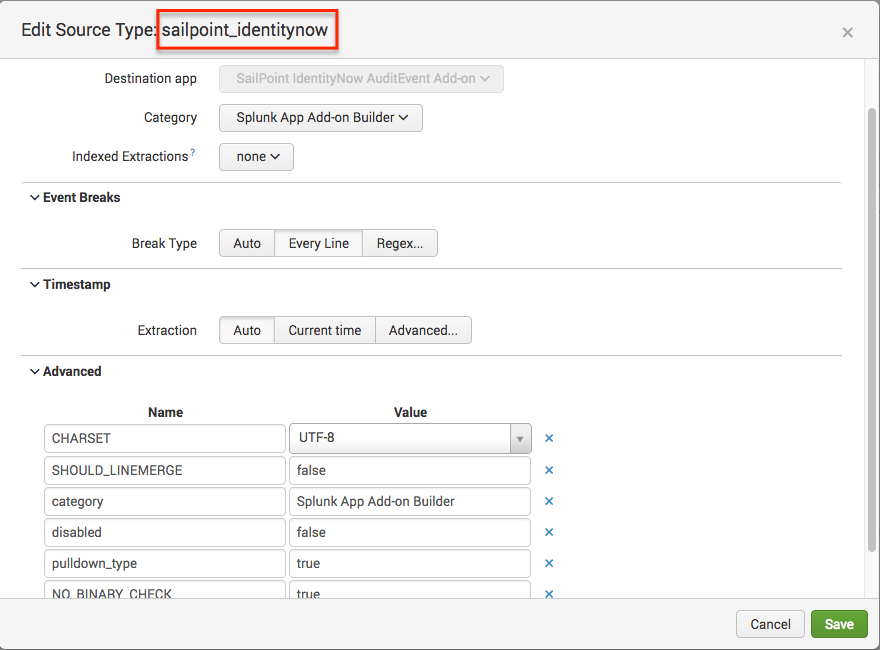
Task: Click the Save button
Action: click(x=838, y=624)
